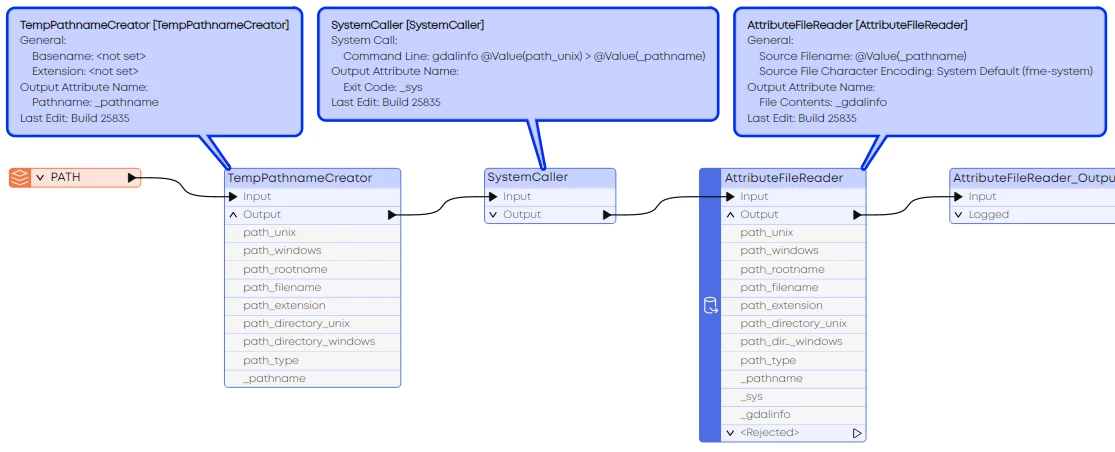The width and height of the screenshot is (1115, 452).
Task: Click AttributeFileReader Input port arrow
Action: [730, 196]
